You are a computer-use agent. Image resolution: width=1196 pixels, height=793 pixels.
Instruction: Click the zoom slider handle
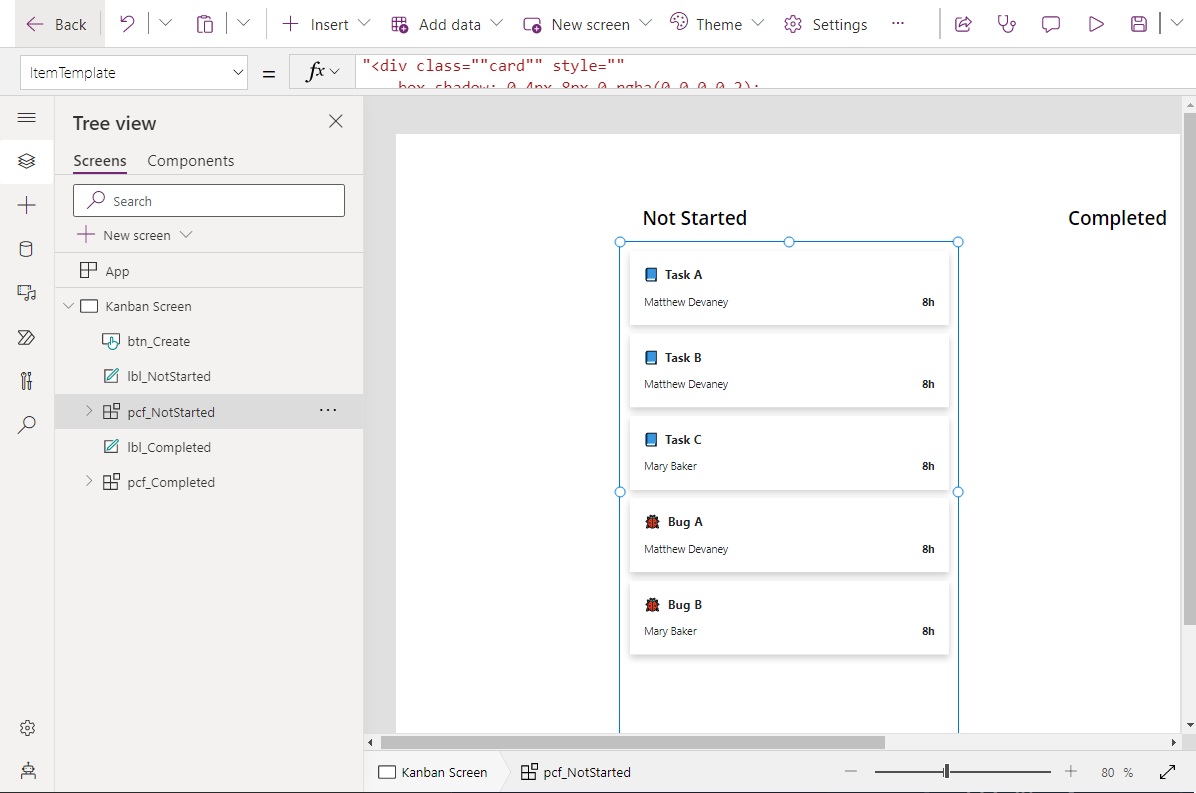[x=946, y=772]
